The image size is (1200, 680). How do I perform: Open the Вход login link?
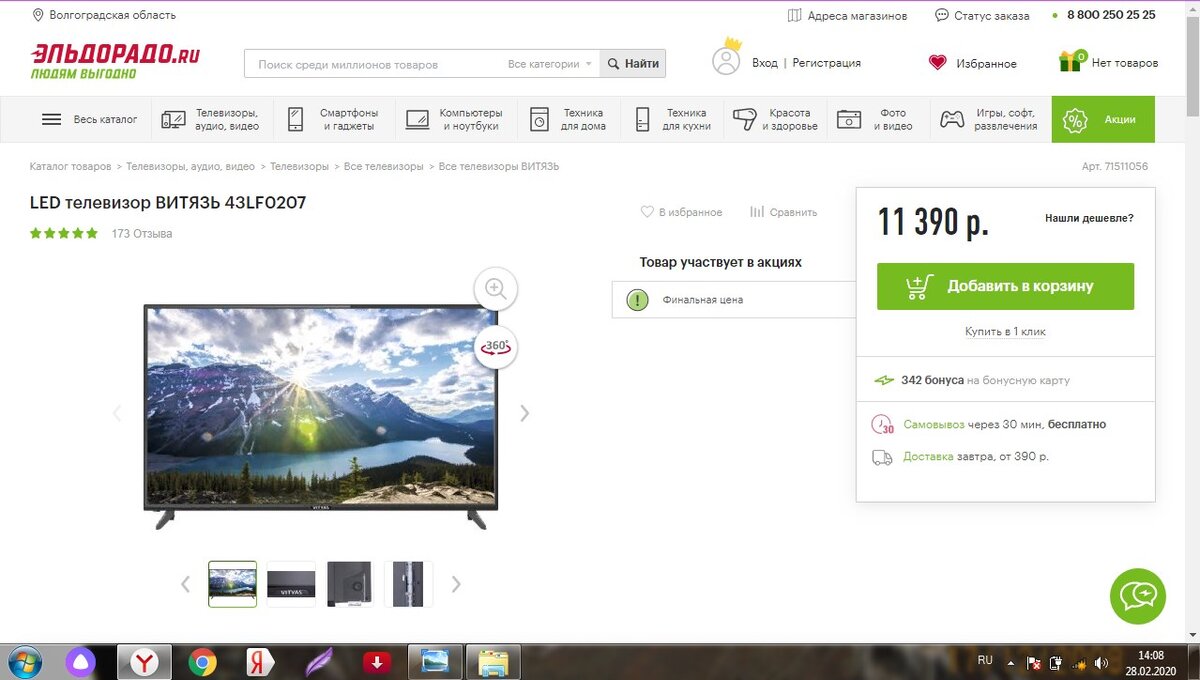tap(765, 63)
